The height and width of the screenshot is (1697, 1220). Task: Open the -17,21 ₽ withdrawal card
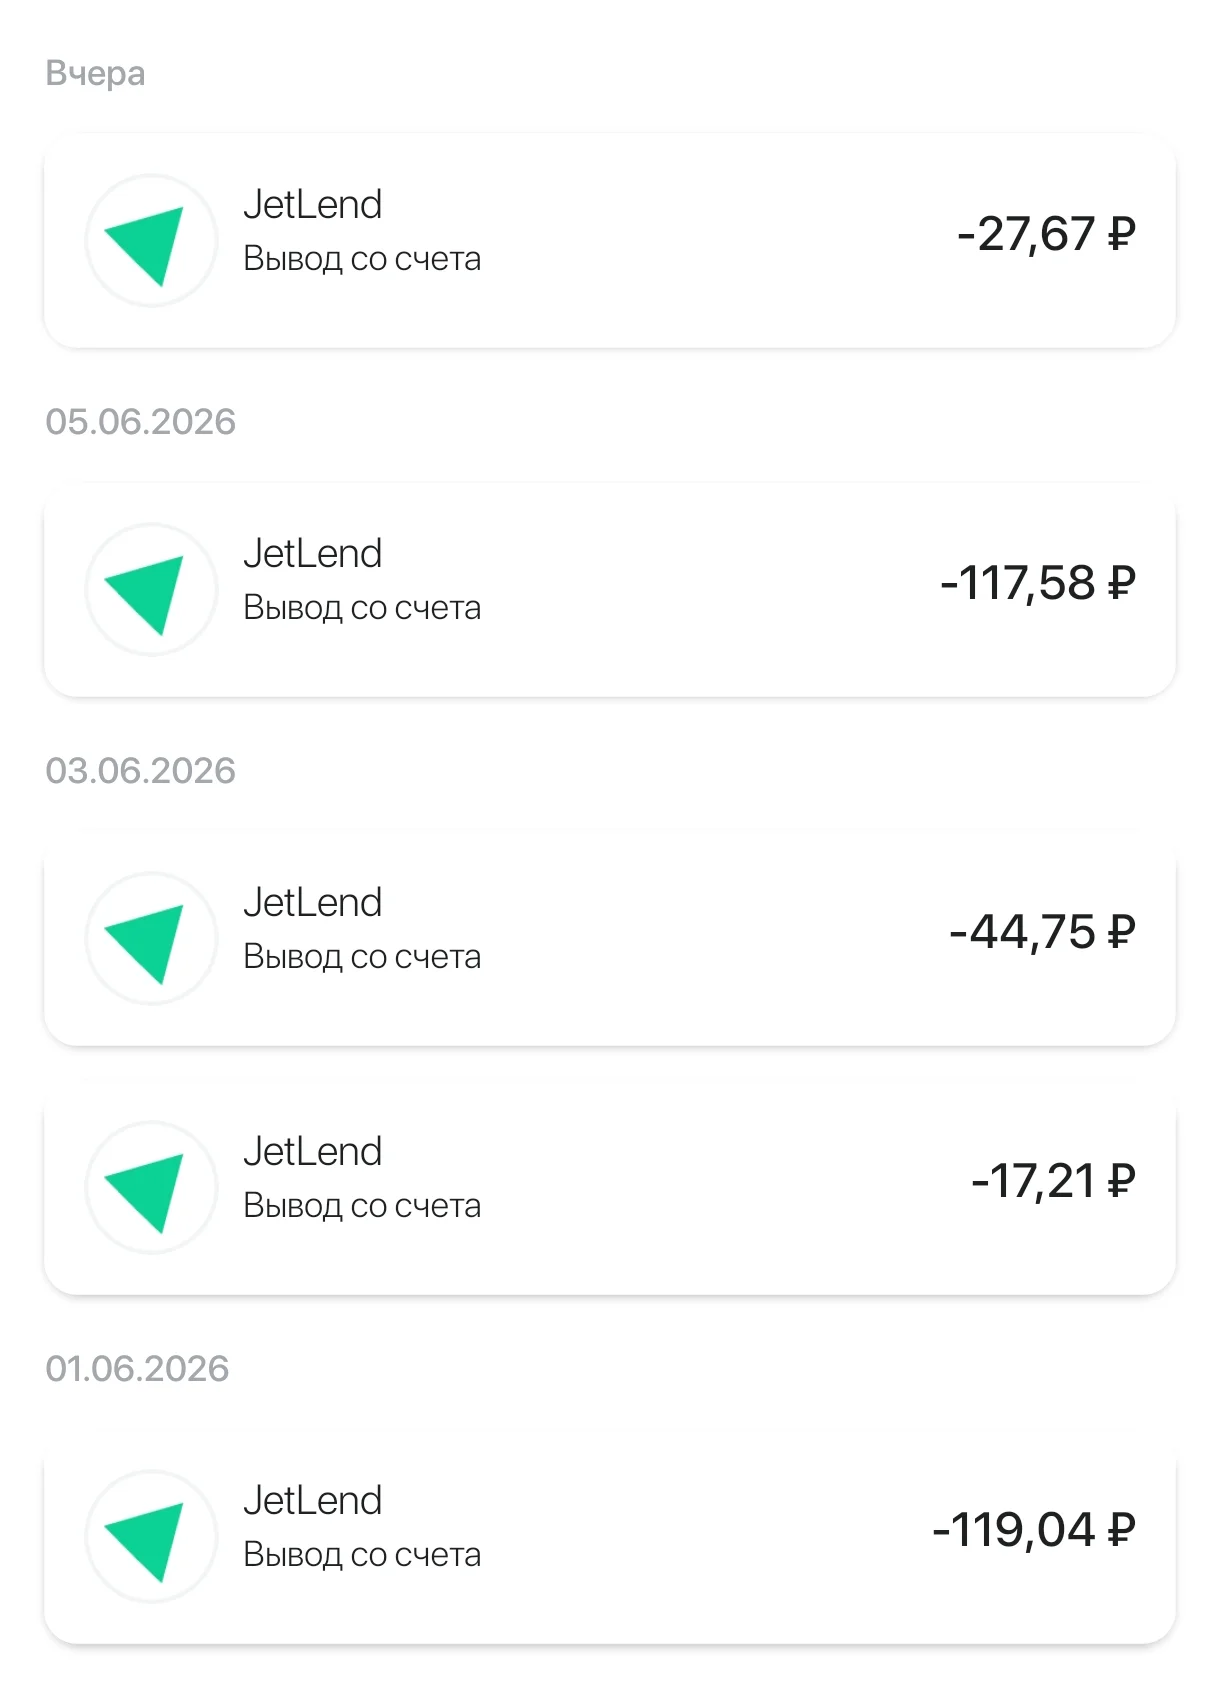pos(610,1188)
